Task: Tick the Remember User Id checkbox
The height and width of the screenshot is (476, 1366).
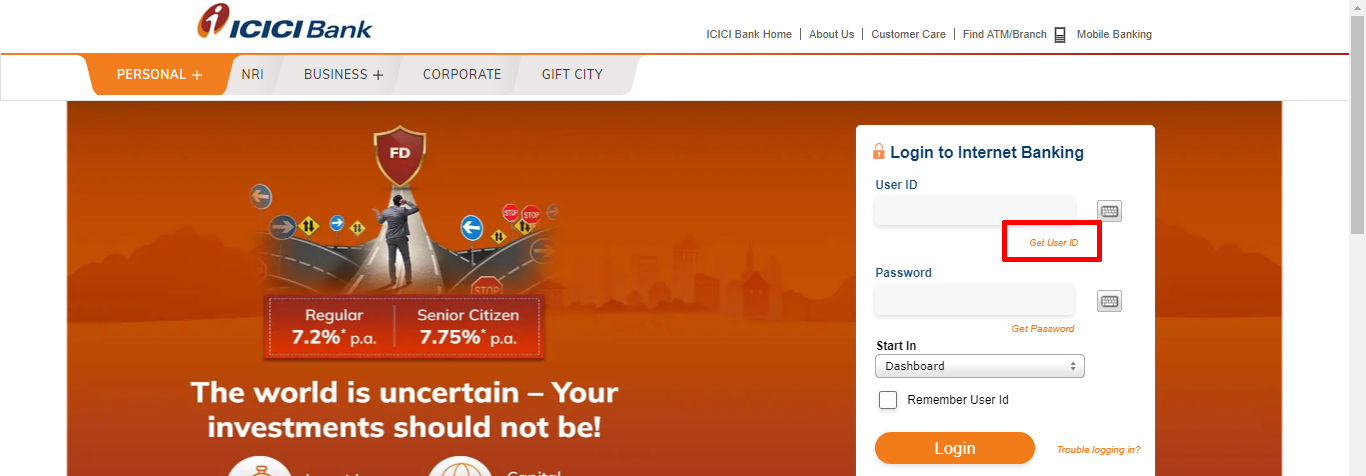Action: (888, 400)
